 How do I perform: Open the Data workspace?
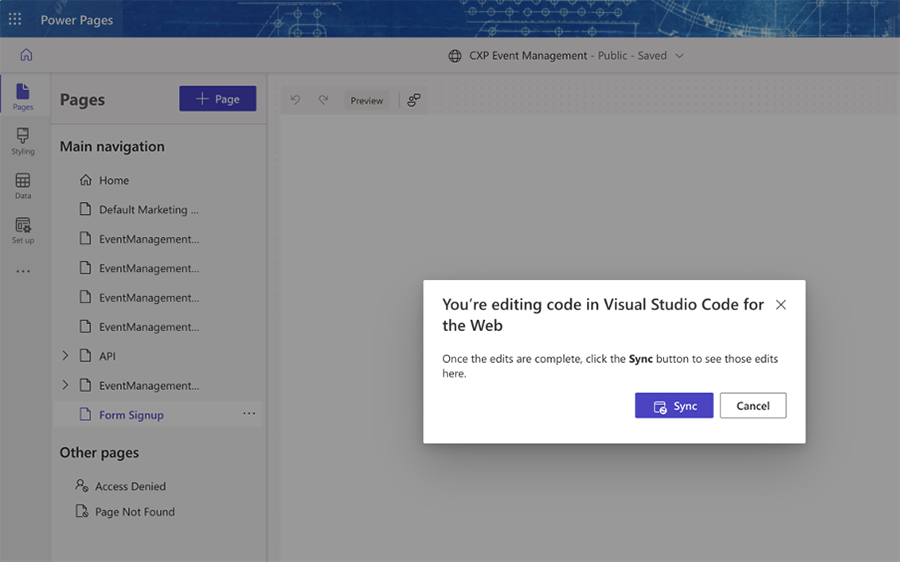pyautogui.click(x=23, y=186)
